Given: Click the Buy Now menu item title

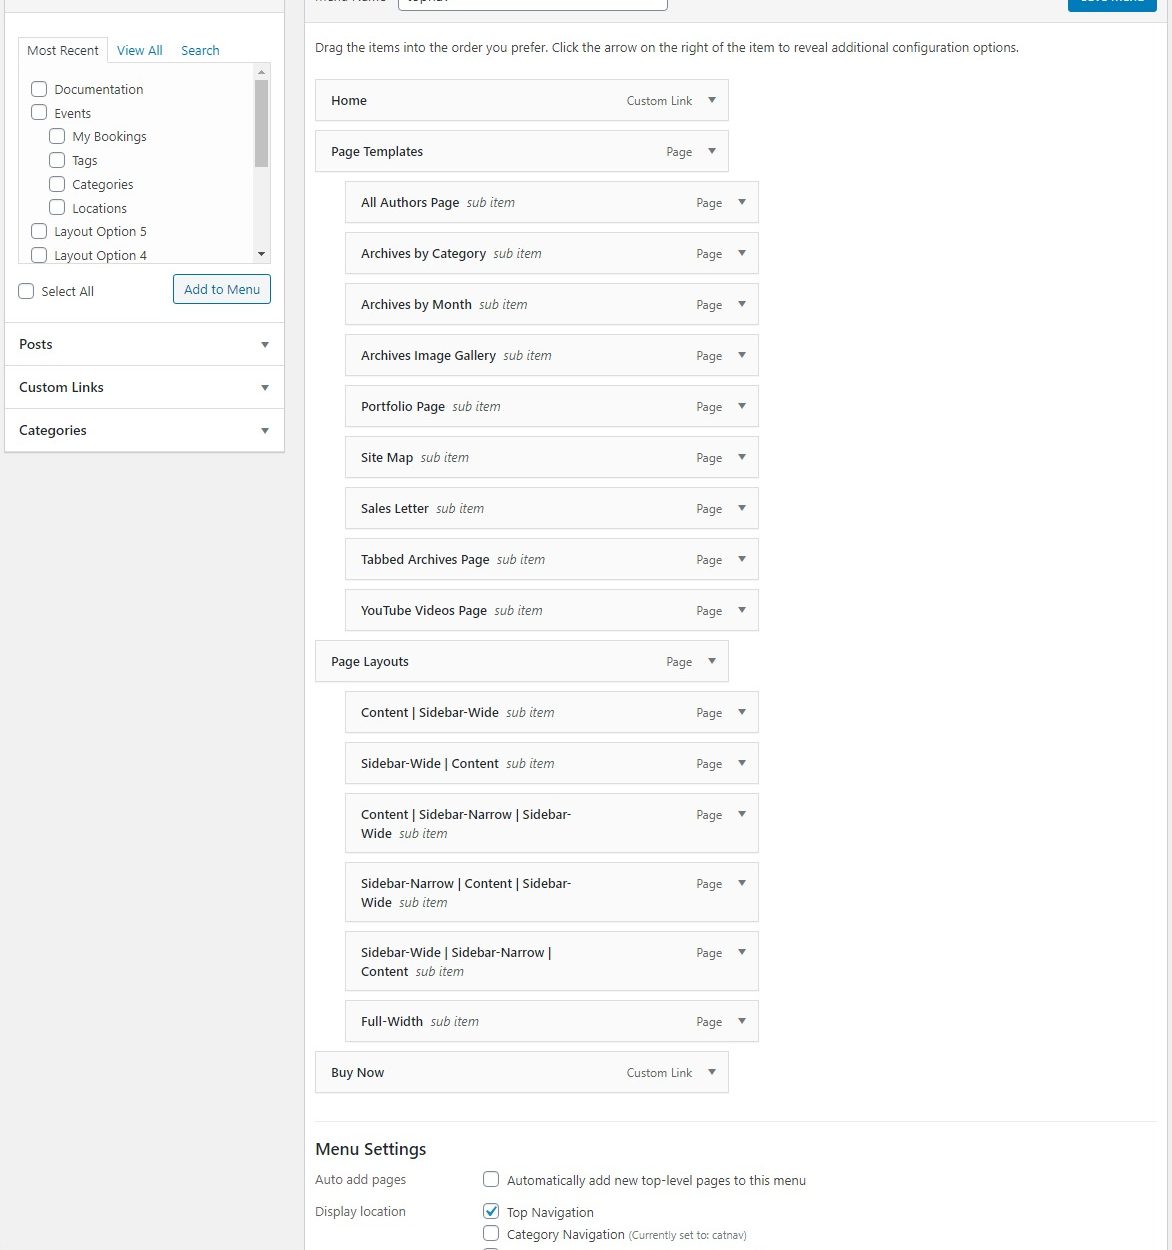Looking at the screenshot, I should [357, 1072].
